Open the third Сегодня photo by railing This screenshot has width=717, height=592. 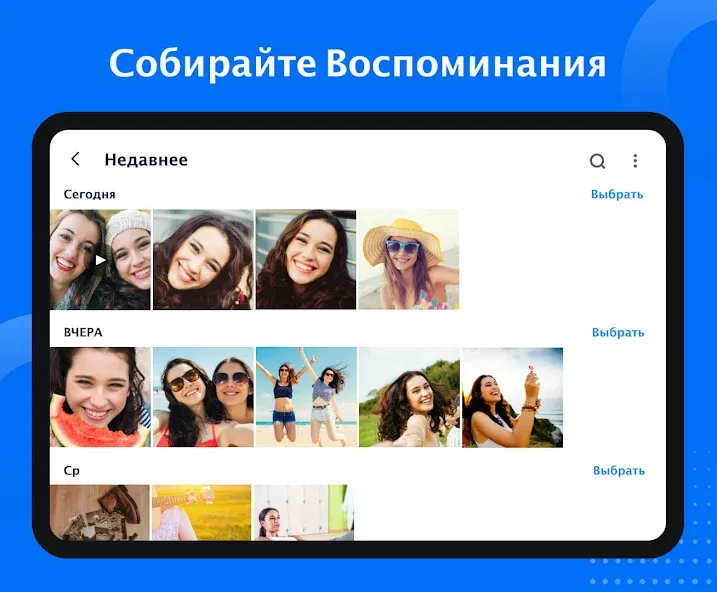click(x=306, y=260)
